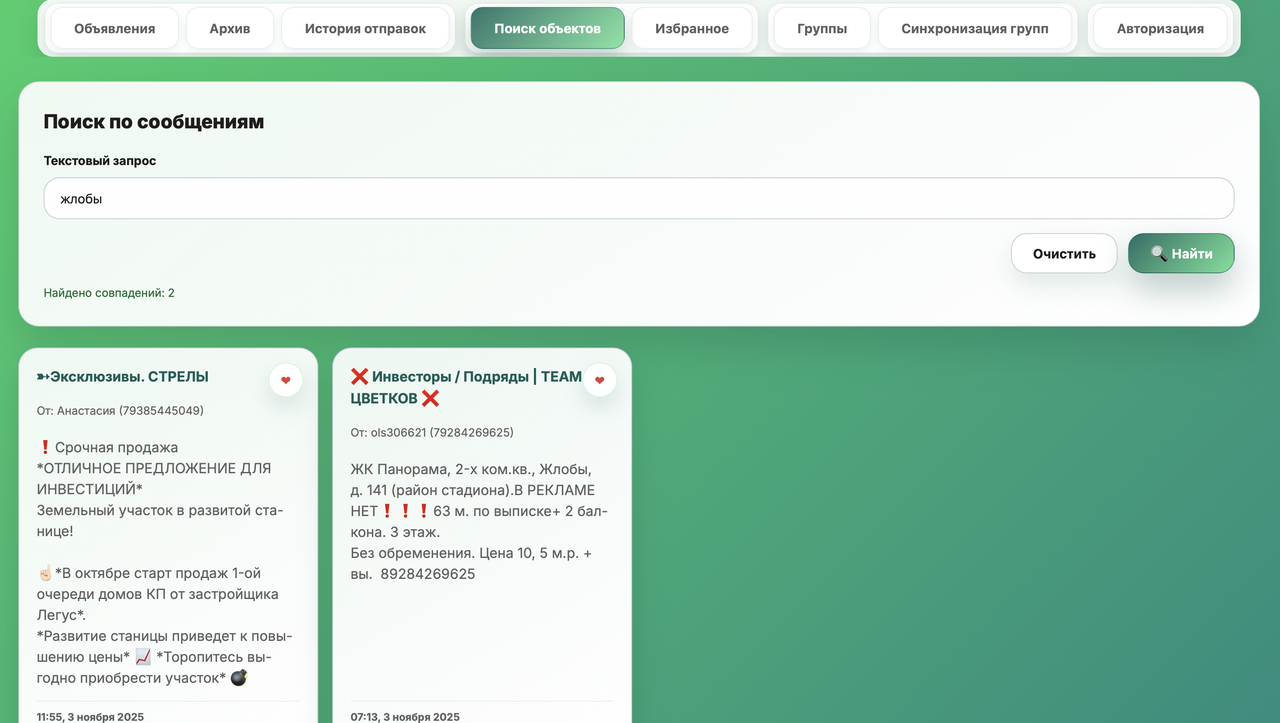Image resolution: width=1280 pixels, height=723 pixels.
Task: Click the 'Поиск по сообщениям' heading
Action: (x=154, y=122)
